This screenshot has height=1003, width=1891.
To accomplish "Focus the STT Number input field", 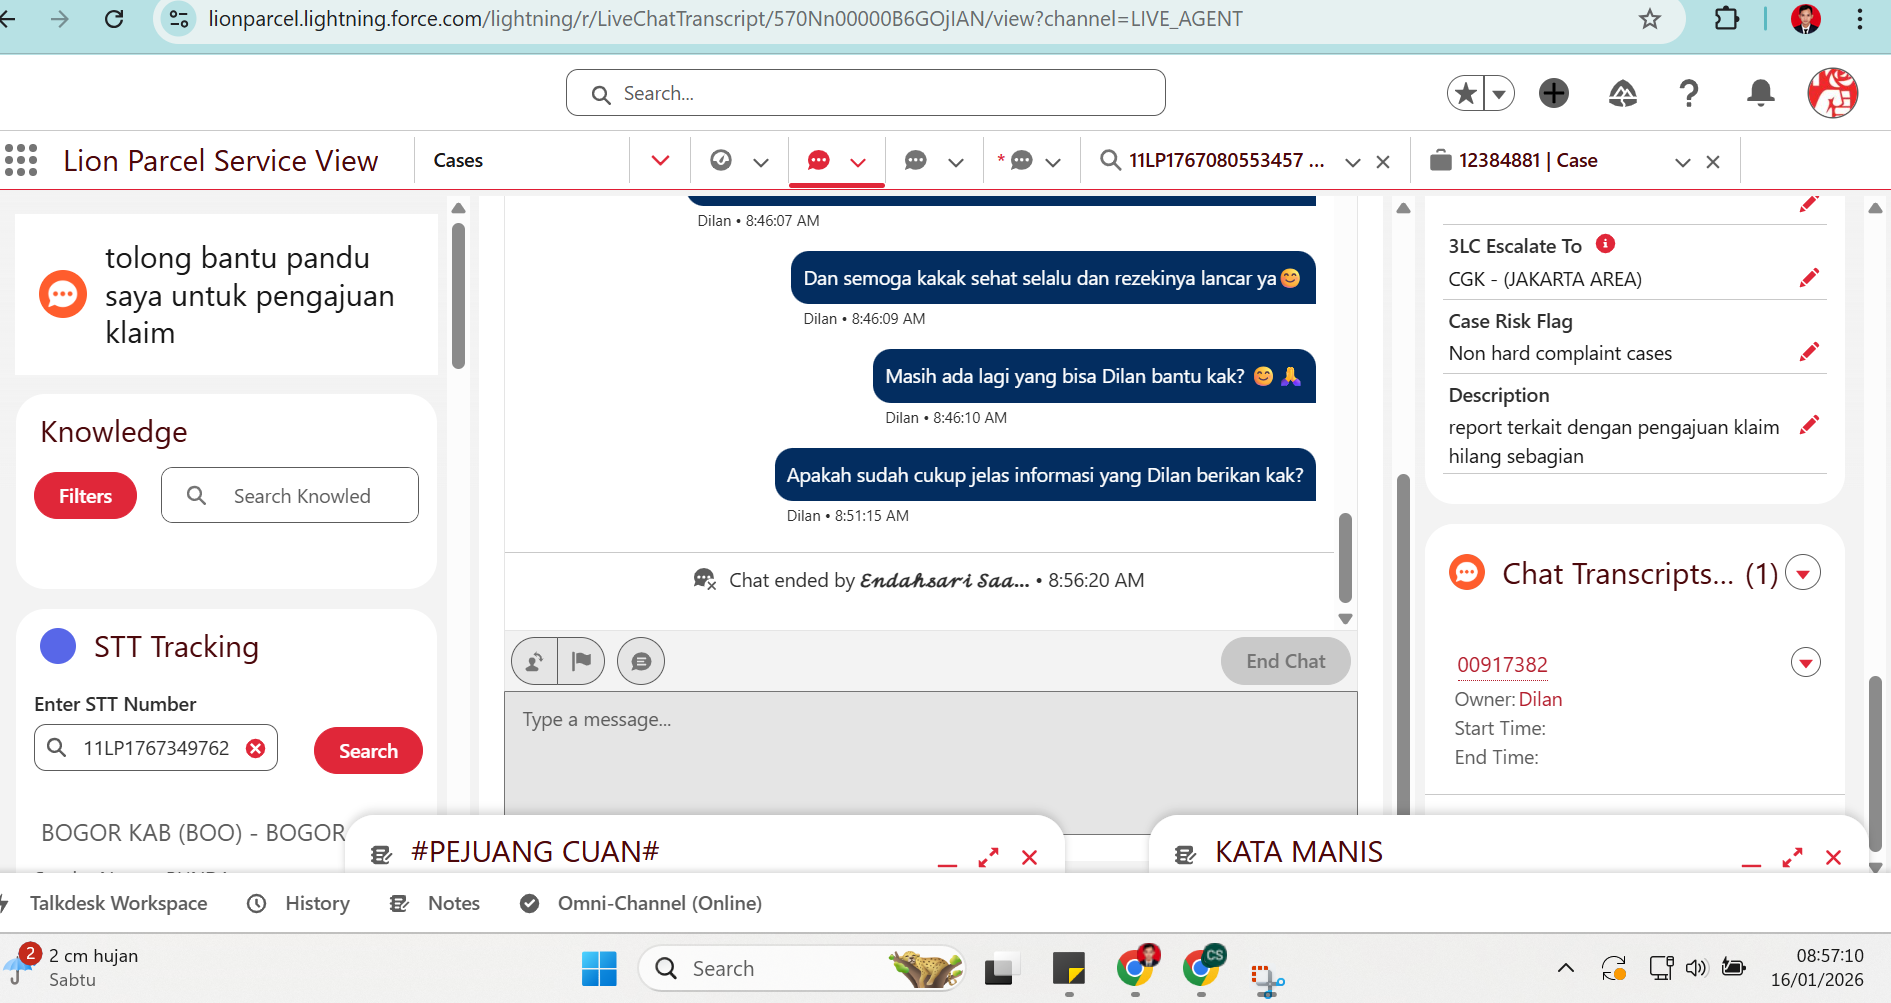I will 156,748.
